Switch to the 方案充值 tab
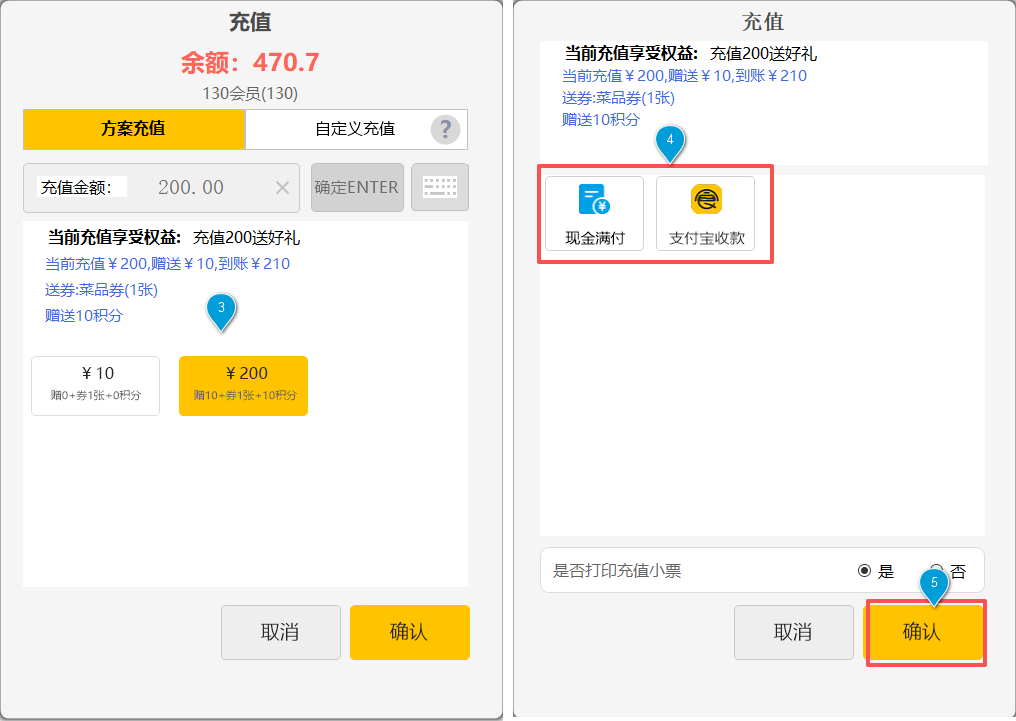This screenshot has width=1016, height=721. [133, 129]
